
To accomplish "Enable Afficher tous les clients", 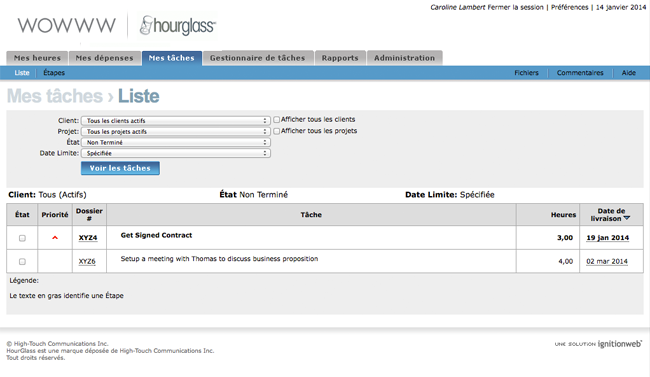I will coord(276,119).
